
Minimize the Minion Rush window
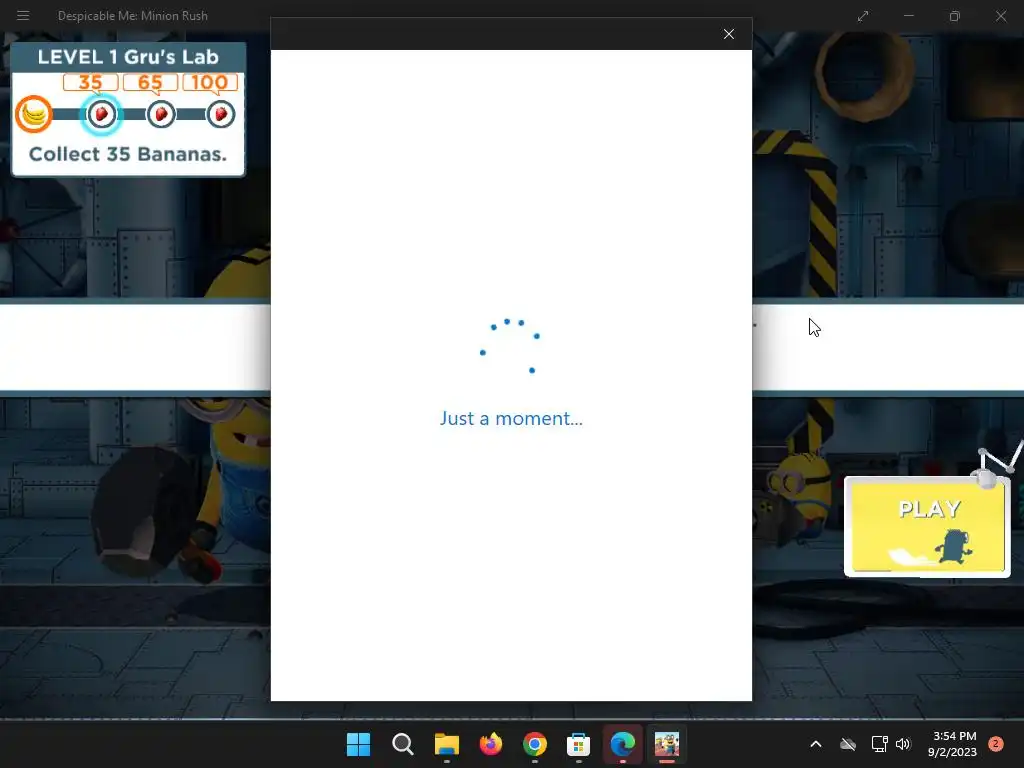click(x=908, y=16)
